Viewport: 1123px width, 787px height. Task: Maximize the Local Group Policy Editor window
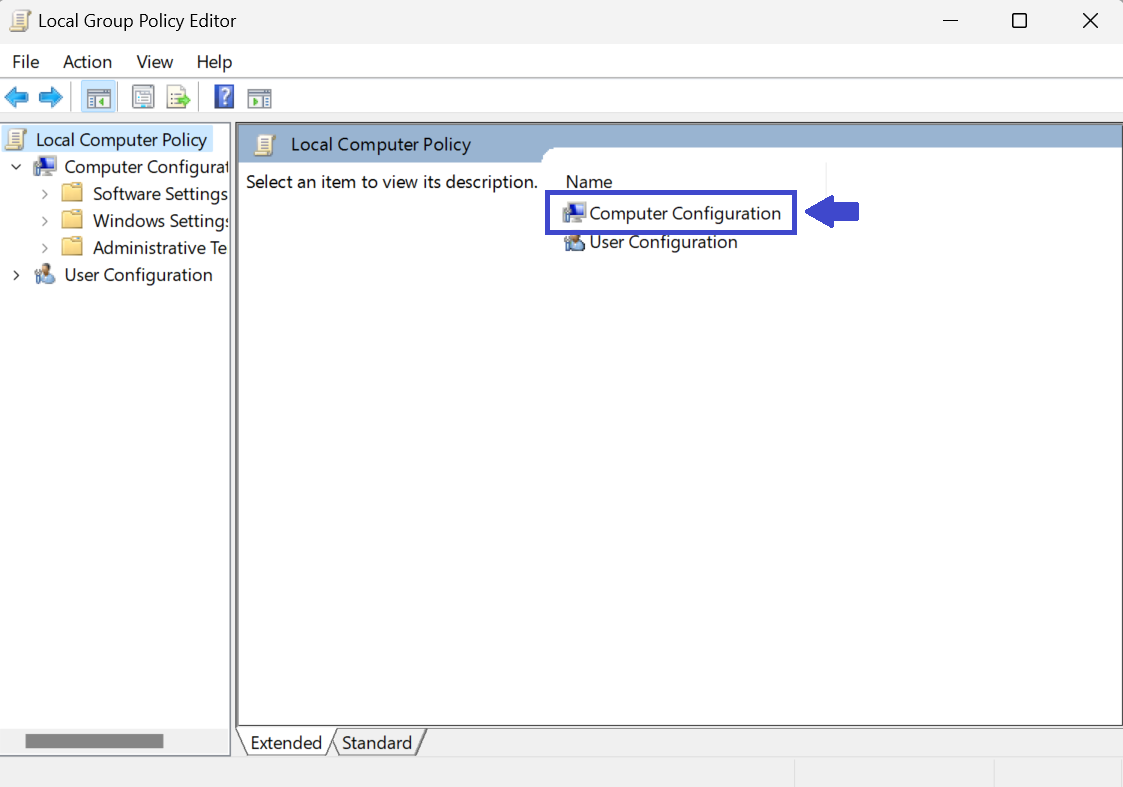1019,21
